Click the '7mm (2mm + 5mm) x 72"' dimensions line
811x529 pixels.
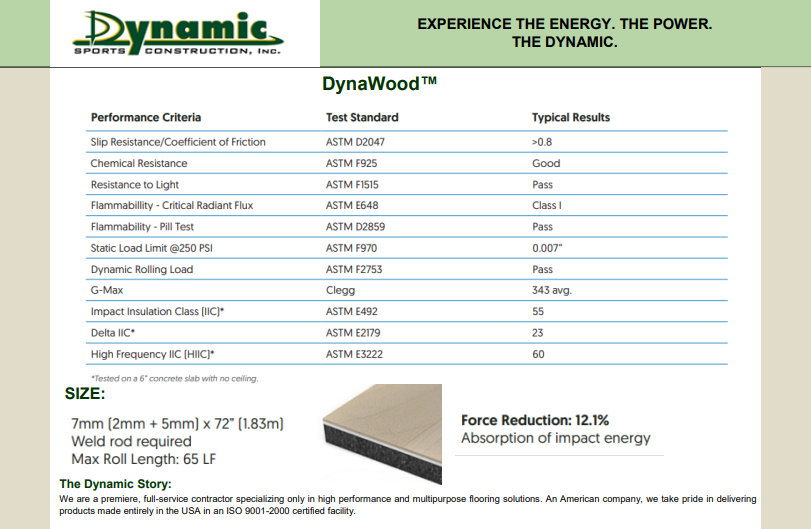[177, 424]
